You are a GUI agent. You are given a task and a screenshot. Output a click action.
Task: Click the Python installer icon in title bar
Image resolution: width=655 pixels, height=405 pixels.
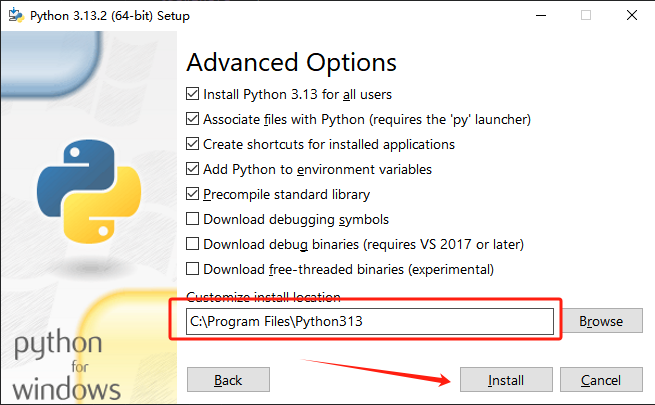16,15
